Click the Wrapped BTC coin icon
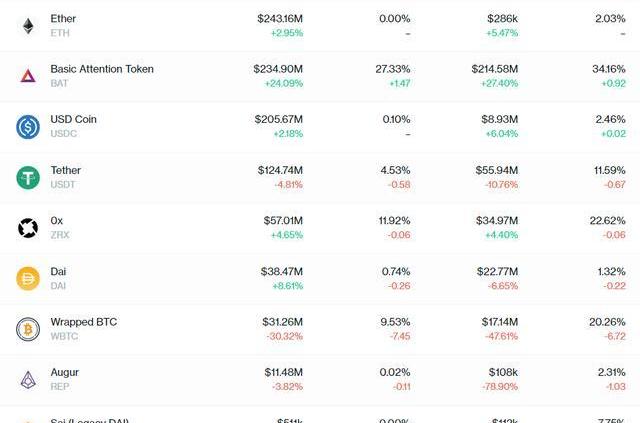The width and height of the screenshot is (640, 423). (x=28, y=329)
